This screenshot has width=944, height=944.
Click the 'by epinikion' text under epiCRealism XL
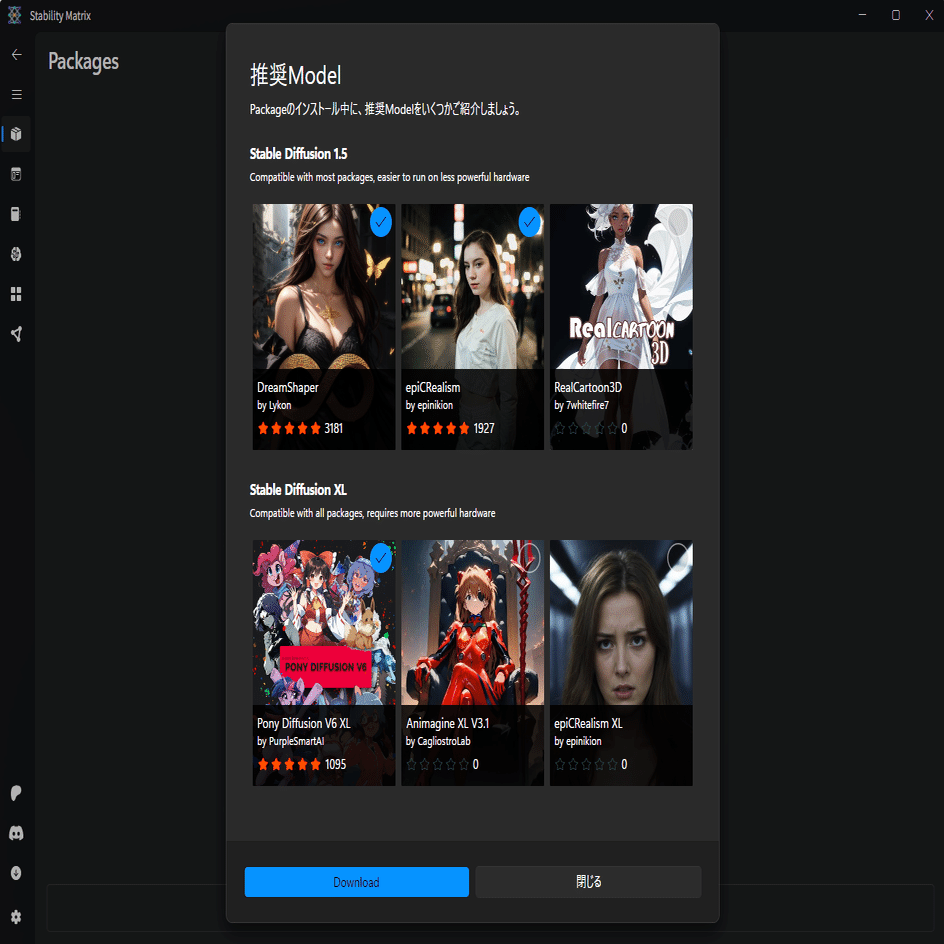578,741
